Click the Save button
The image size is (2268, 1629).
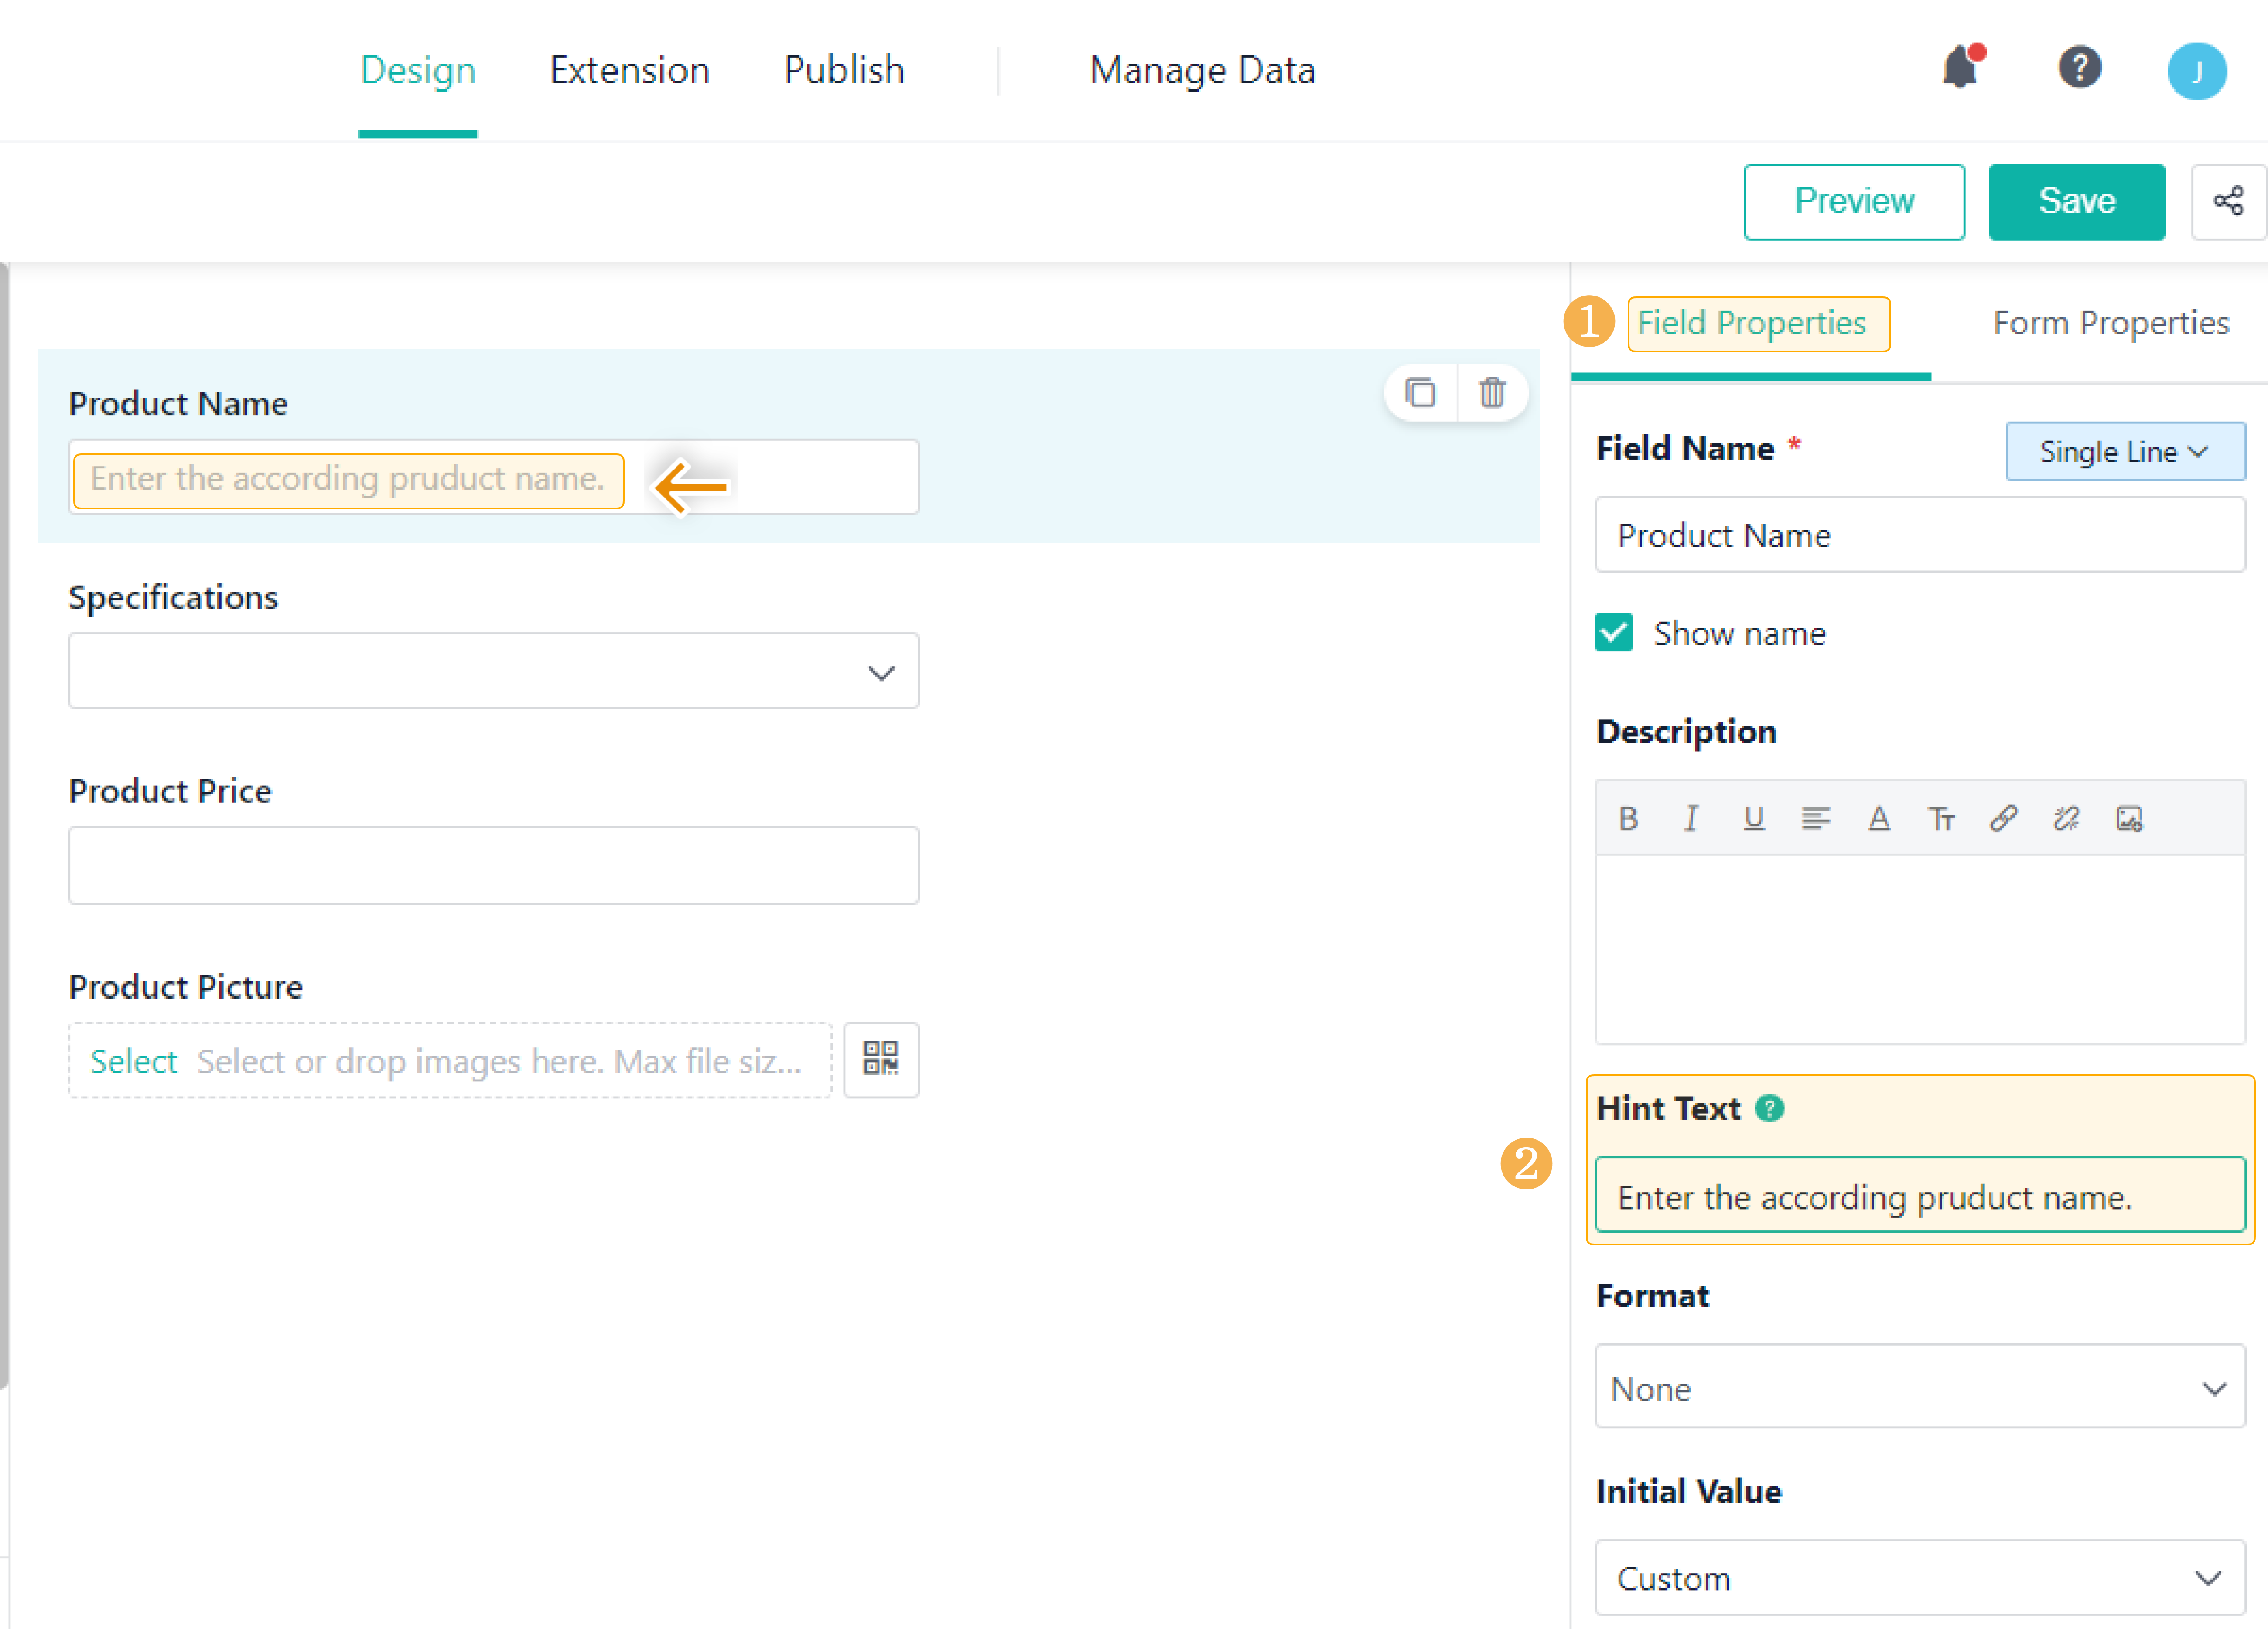pyautogui.click(x=2077, y=202)
